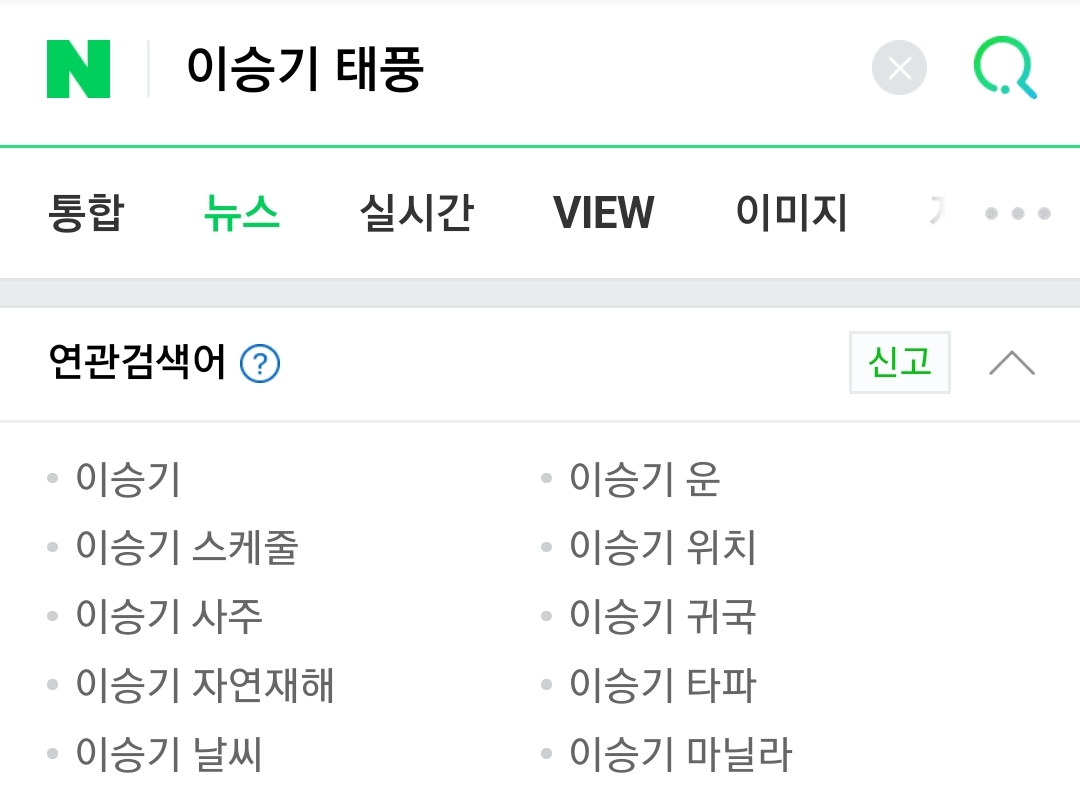Screen dimensions: 1080x800
Task: Clear the search query with the X icon
Action: pos(898,68)
